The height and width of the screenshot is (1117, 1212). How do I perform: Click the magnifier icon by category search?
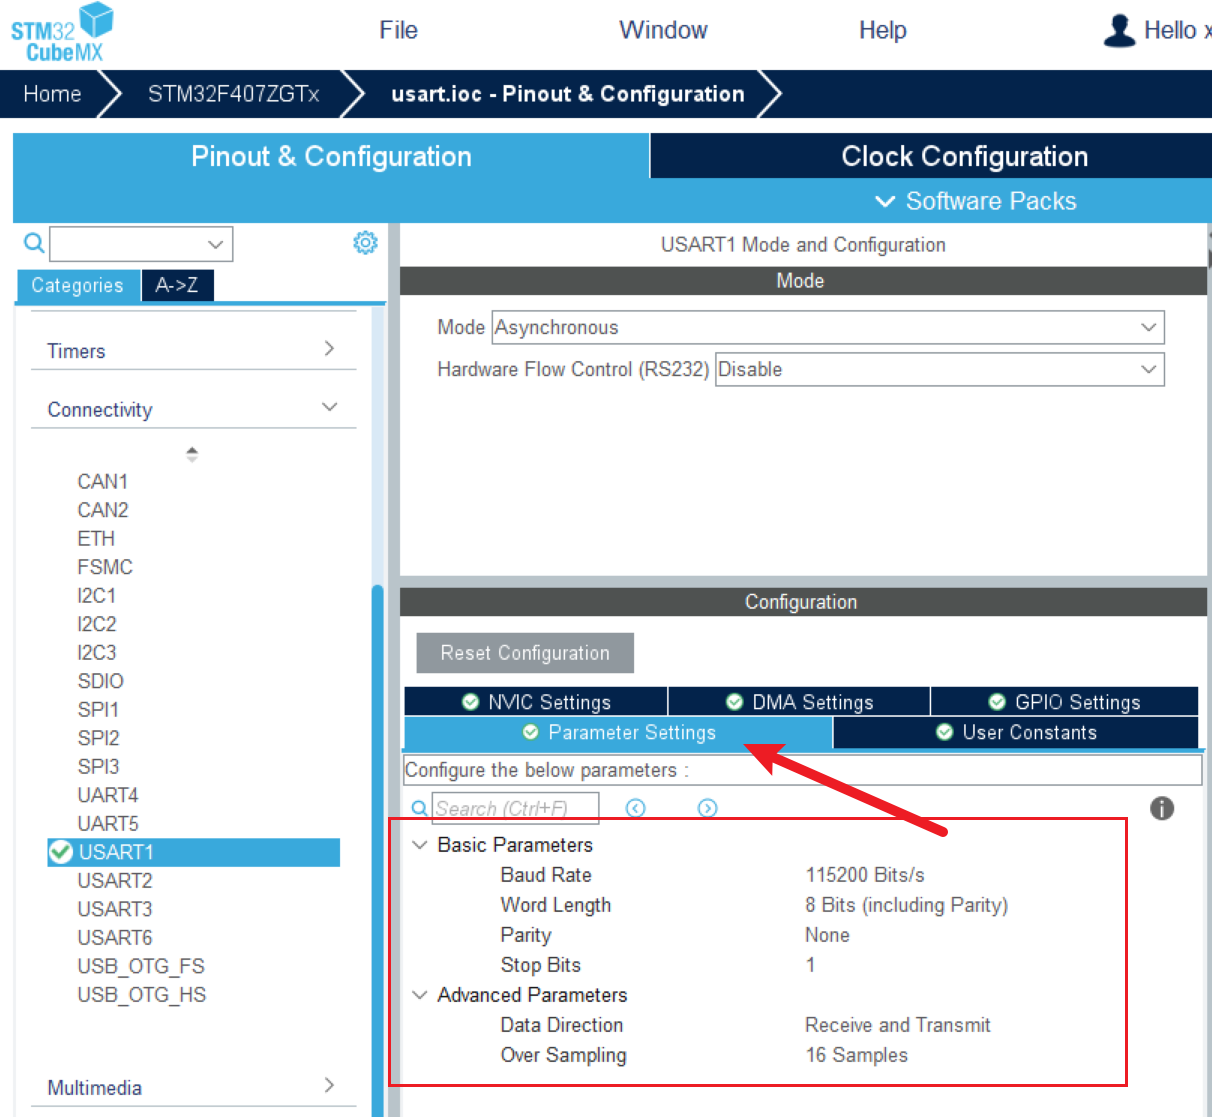pyautogui.click(x=34, y=243)
